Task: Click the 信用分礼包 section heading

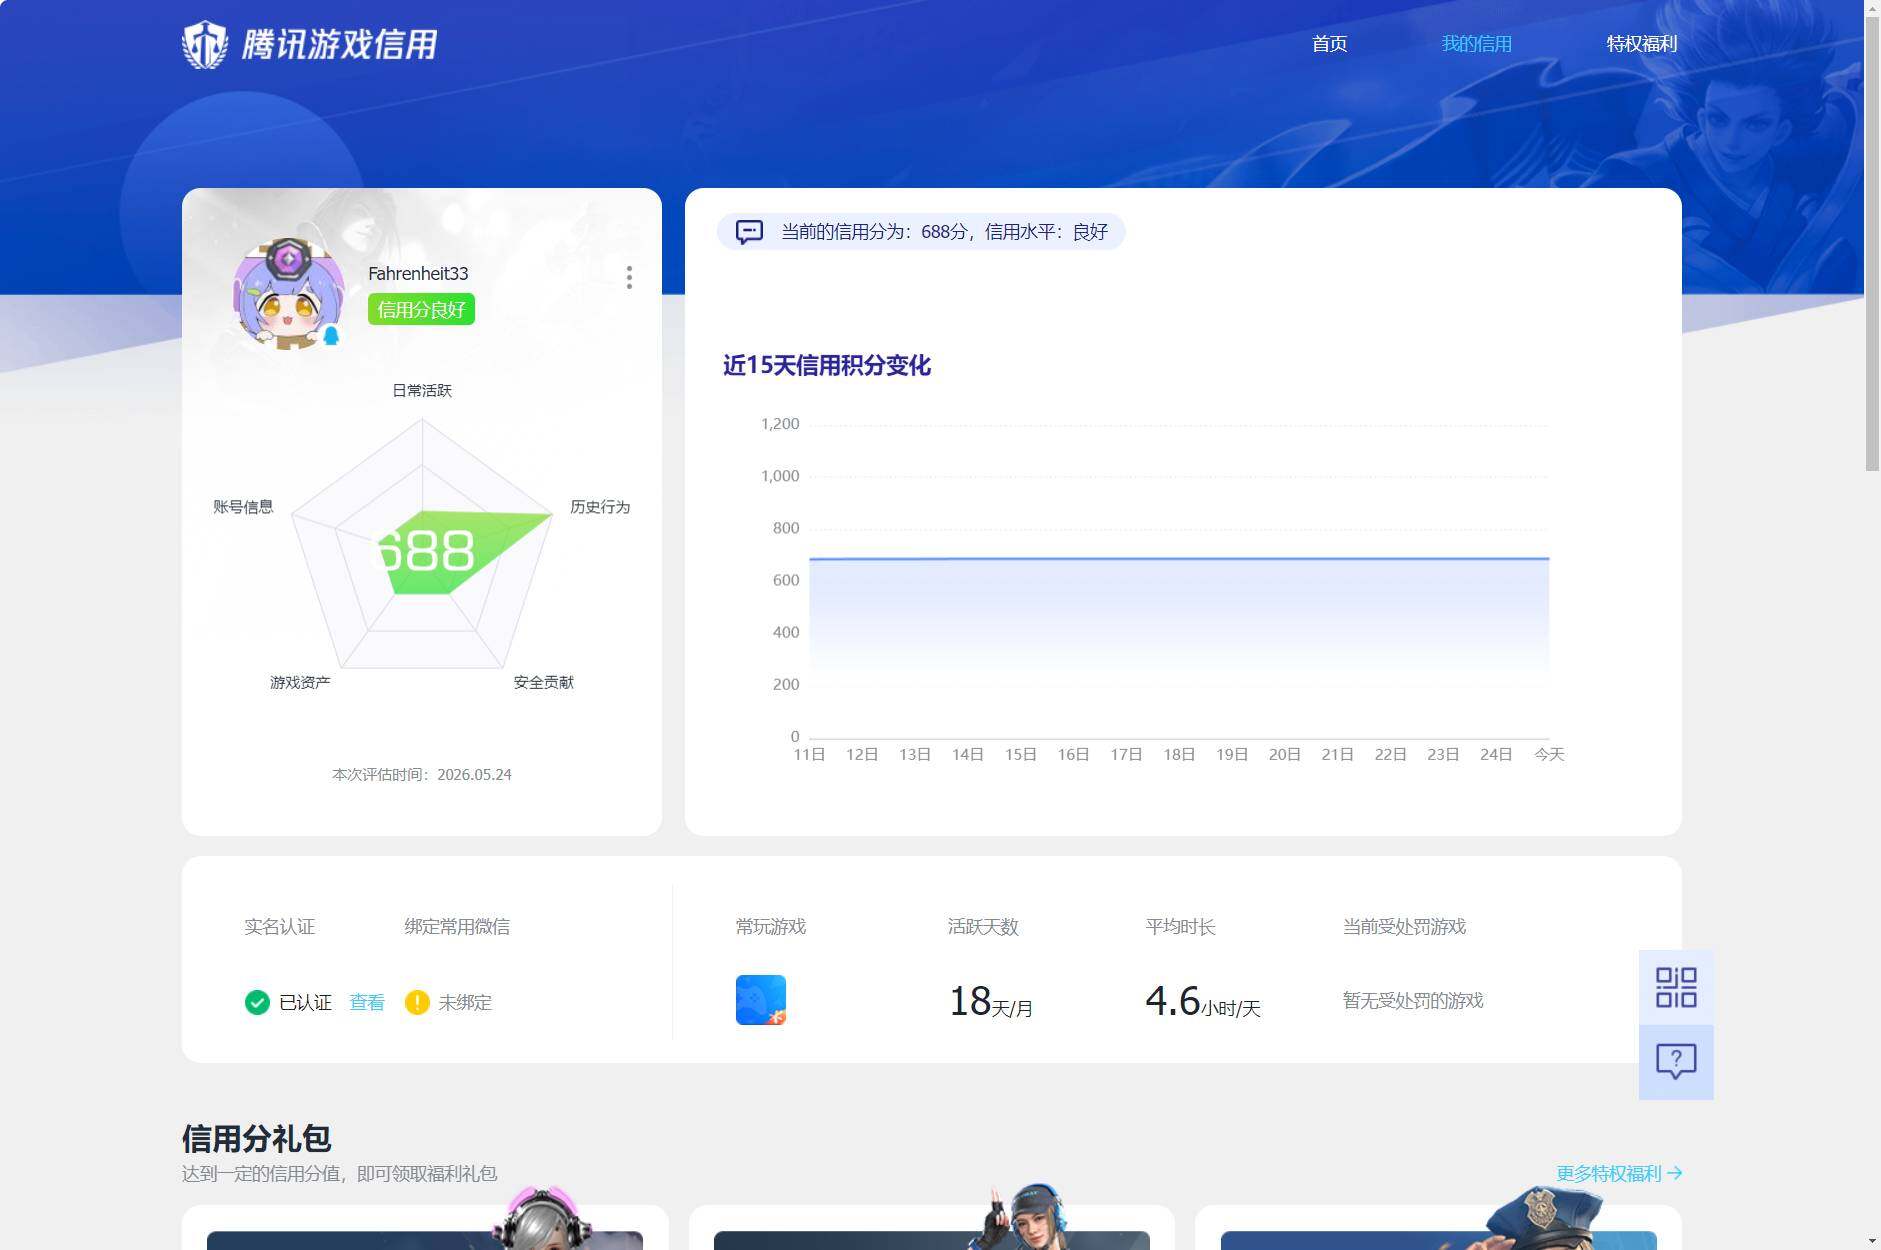Action: coord(256,1138)
